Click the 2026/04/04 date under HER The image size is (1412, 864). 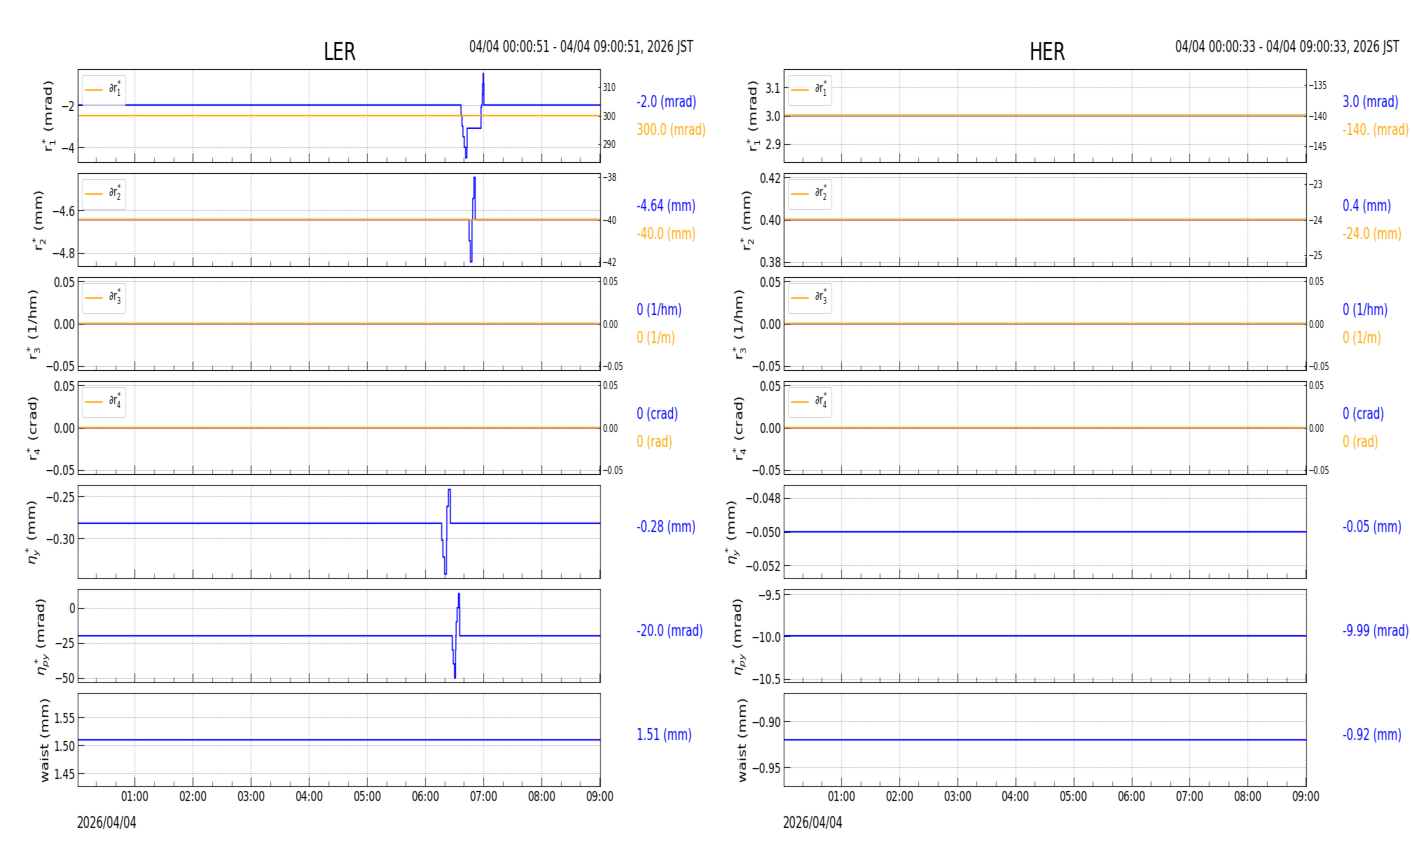813,823
